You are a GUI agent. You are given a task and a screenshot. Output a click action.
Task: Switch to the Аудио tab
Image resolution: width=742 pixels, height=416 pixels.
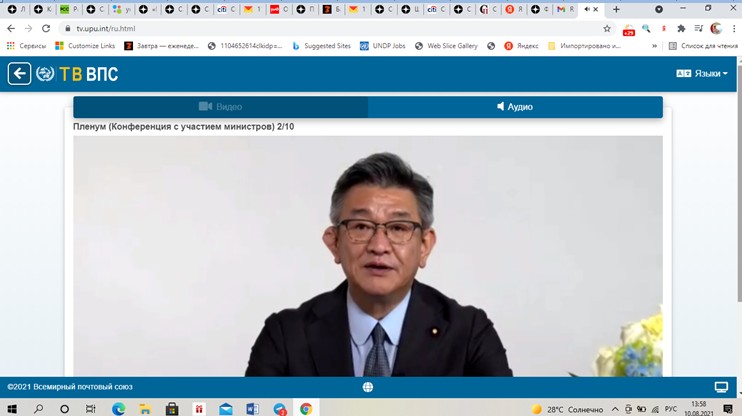pos(515,107)
